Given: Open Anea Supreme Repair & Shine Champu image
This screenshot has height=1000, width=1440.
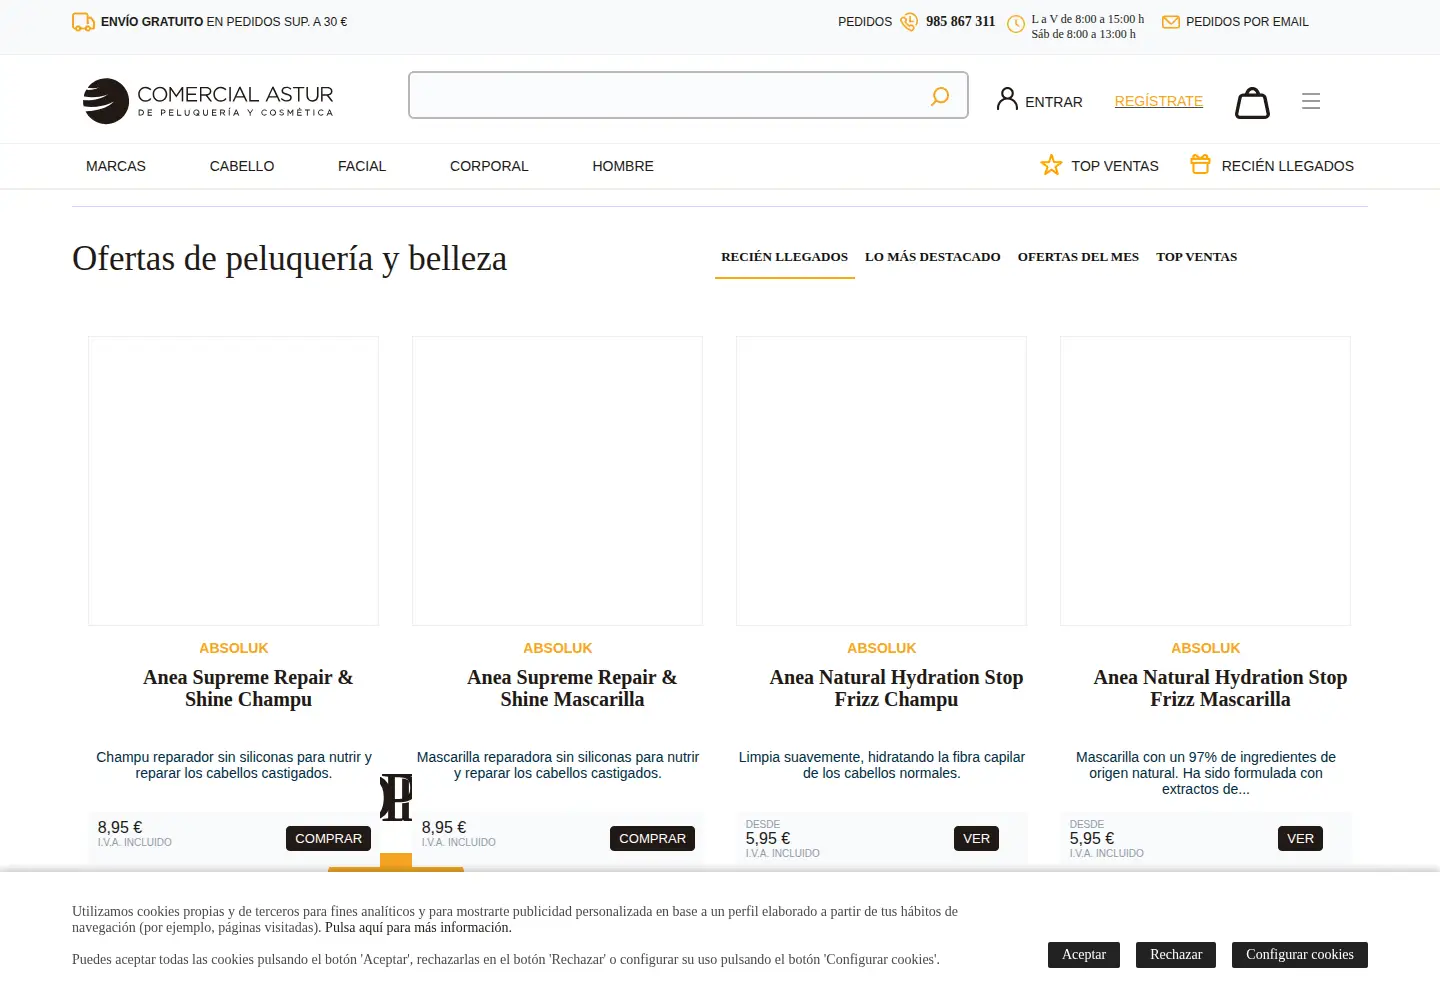Looking at the screenshot, I should [234, 481].
